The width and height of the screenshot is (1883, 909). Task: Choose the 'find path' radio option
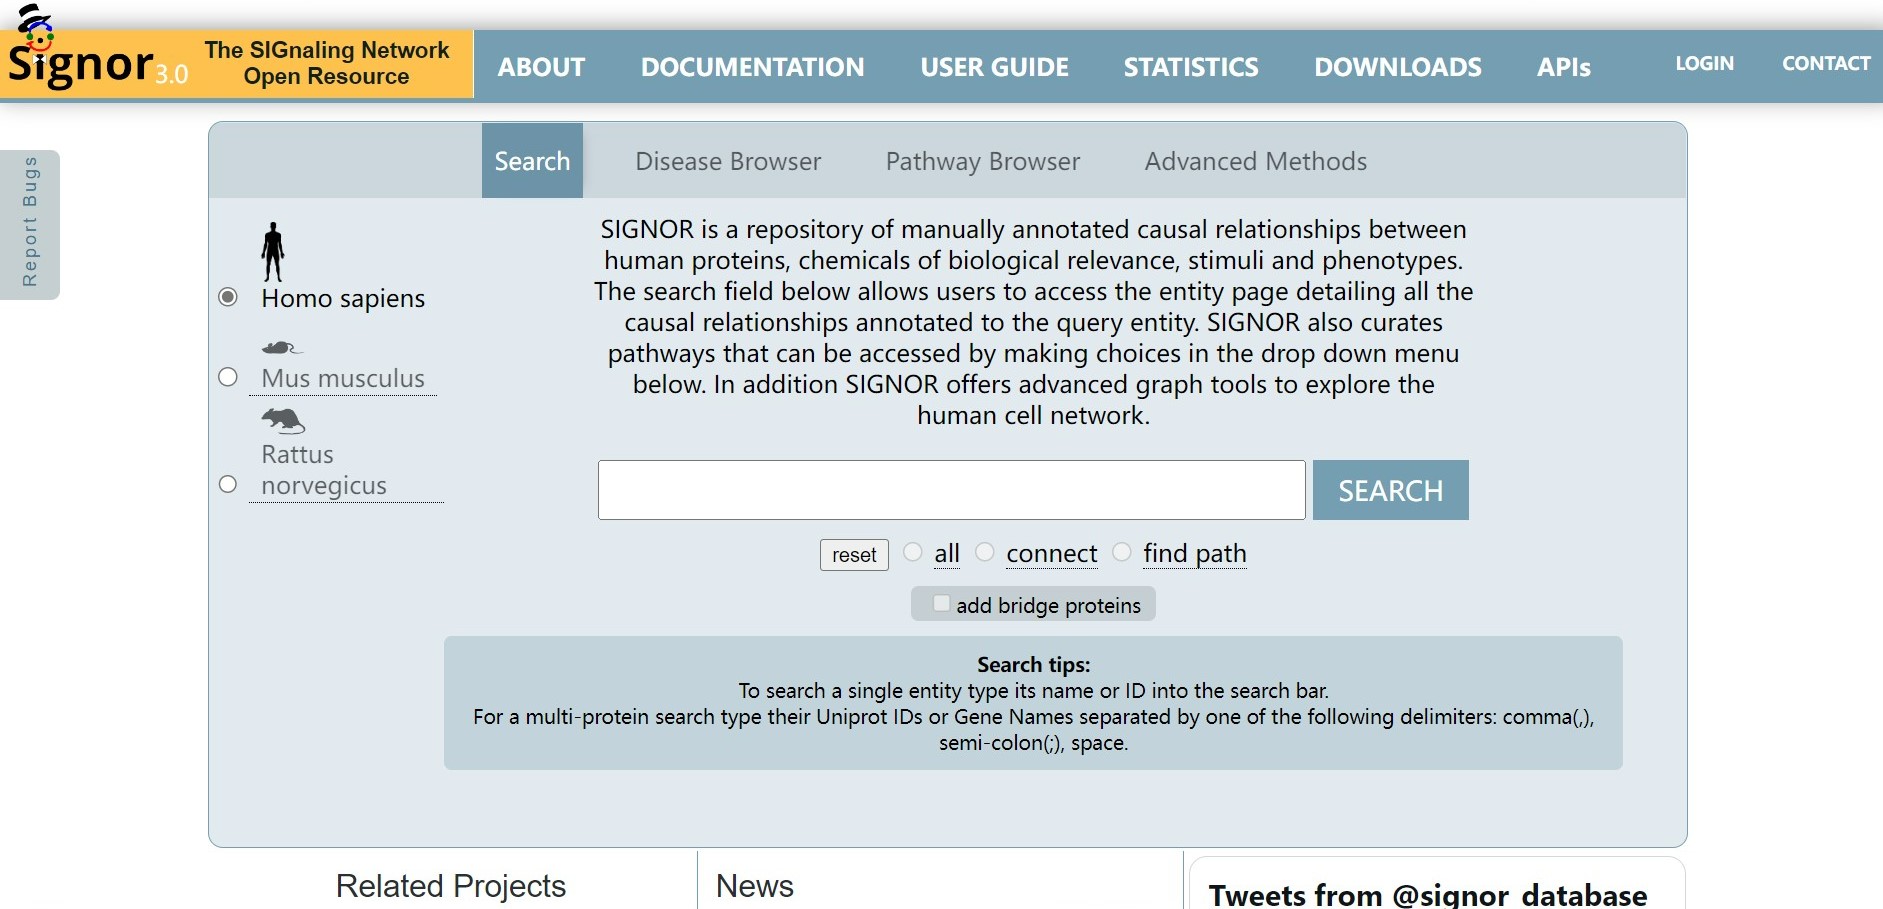tap(1122, 552)
